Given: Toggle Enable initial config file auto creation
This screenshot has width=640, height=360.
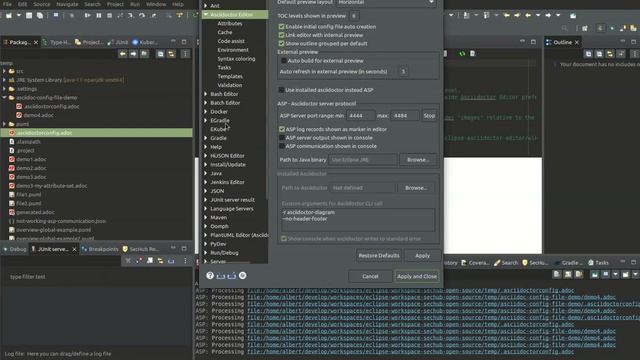Looking at the screenshot, I should tap(281, 27).
